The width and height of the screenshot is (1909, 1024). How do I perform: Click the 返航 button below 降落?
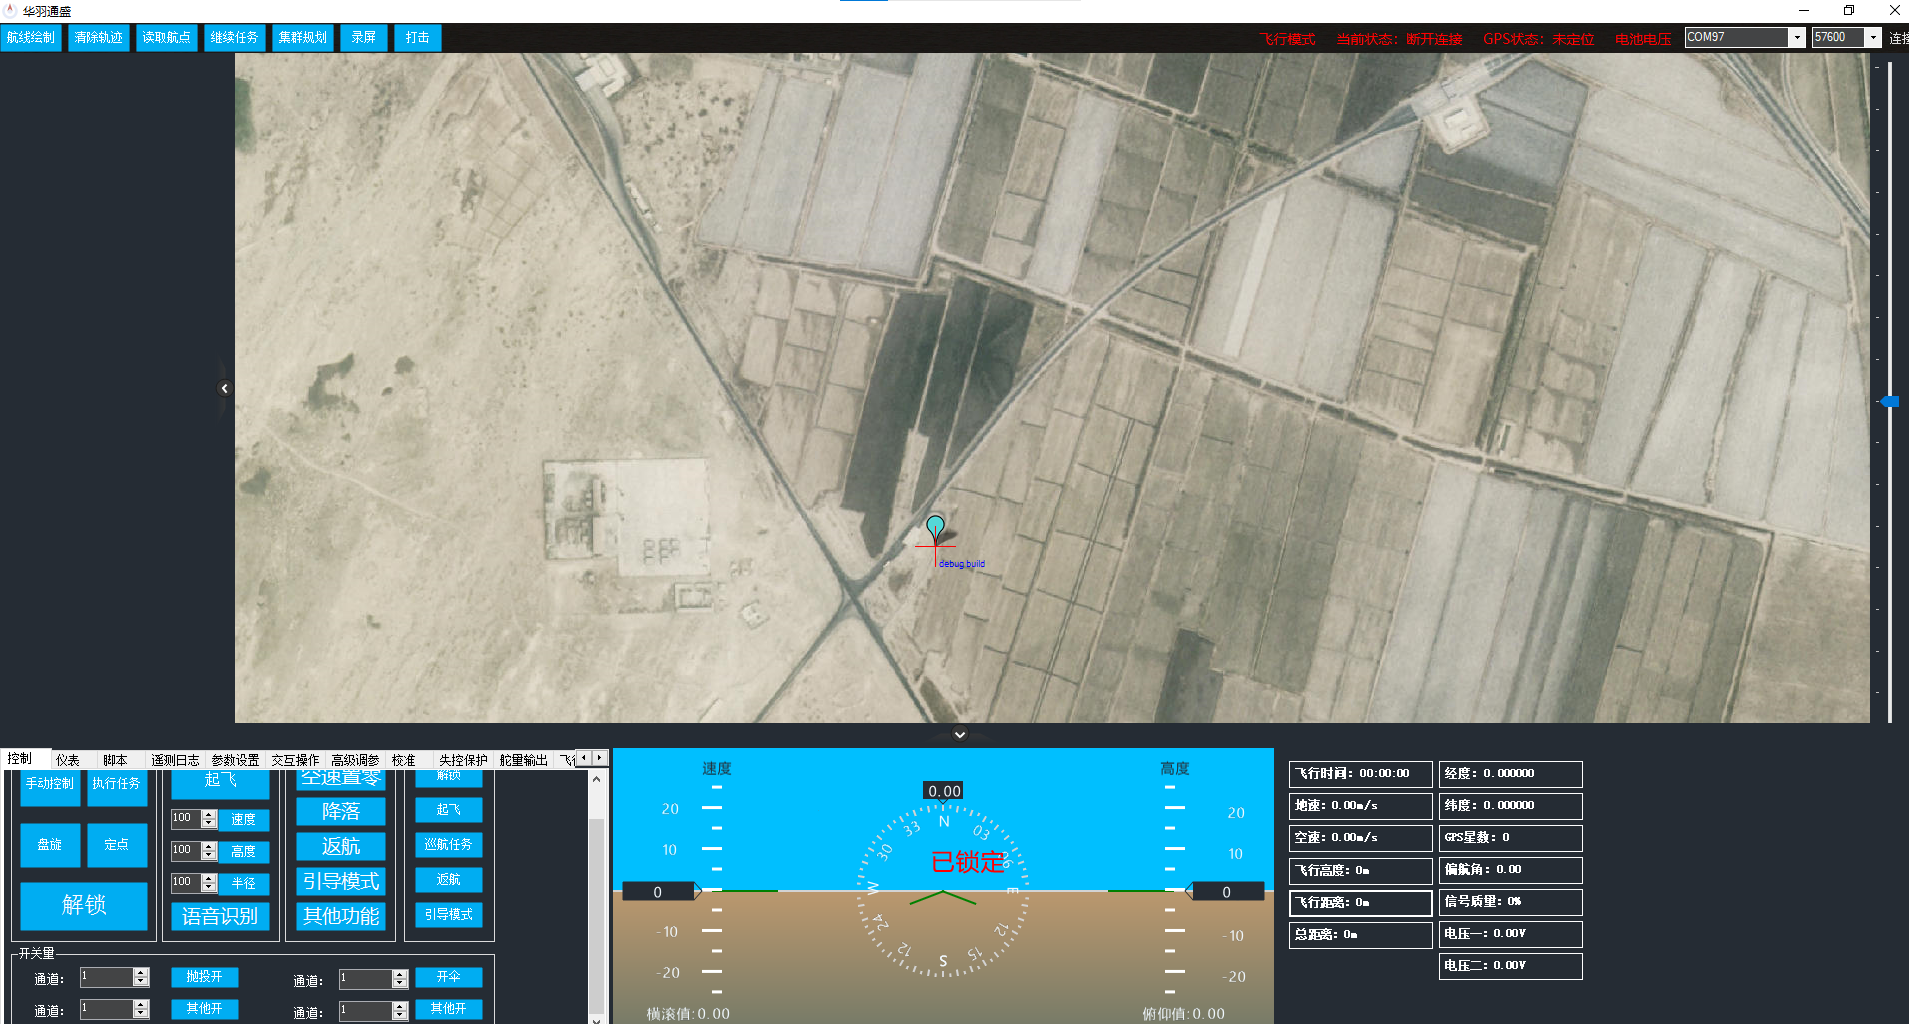pos(341,846)
